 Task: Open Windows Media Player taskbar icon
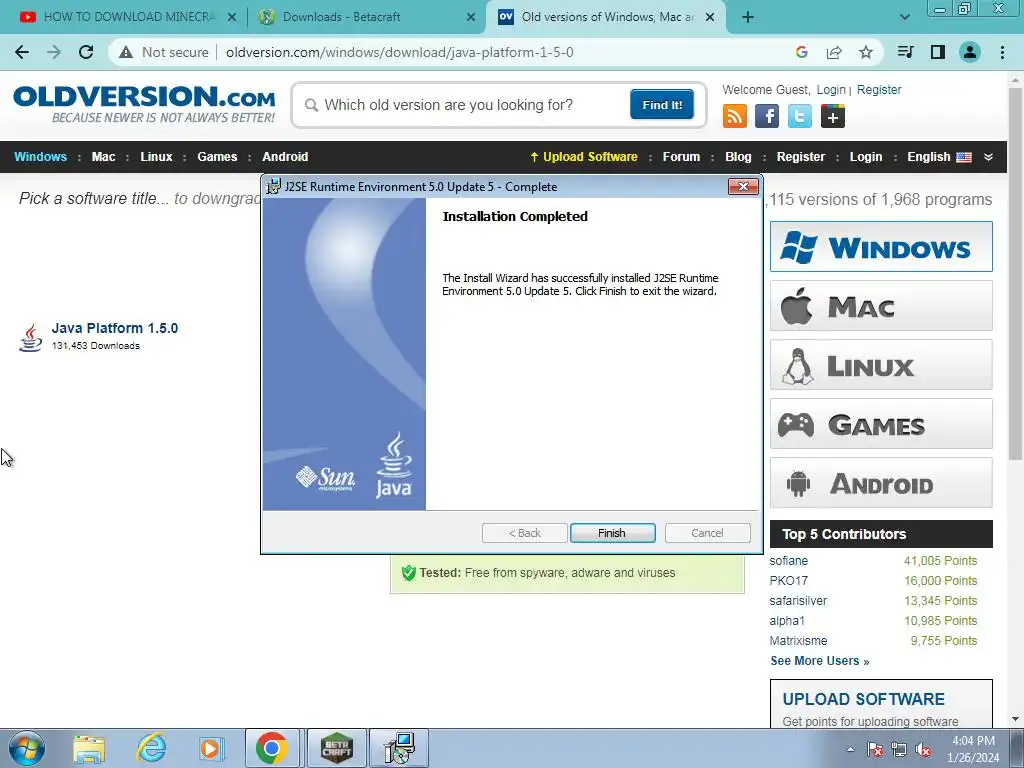coord(210,748)
